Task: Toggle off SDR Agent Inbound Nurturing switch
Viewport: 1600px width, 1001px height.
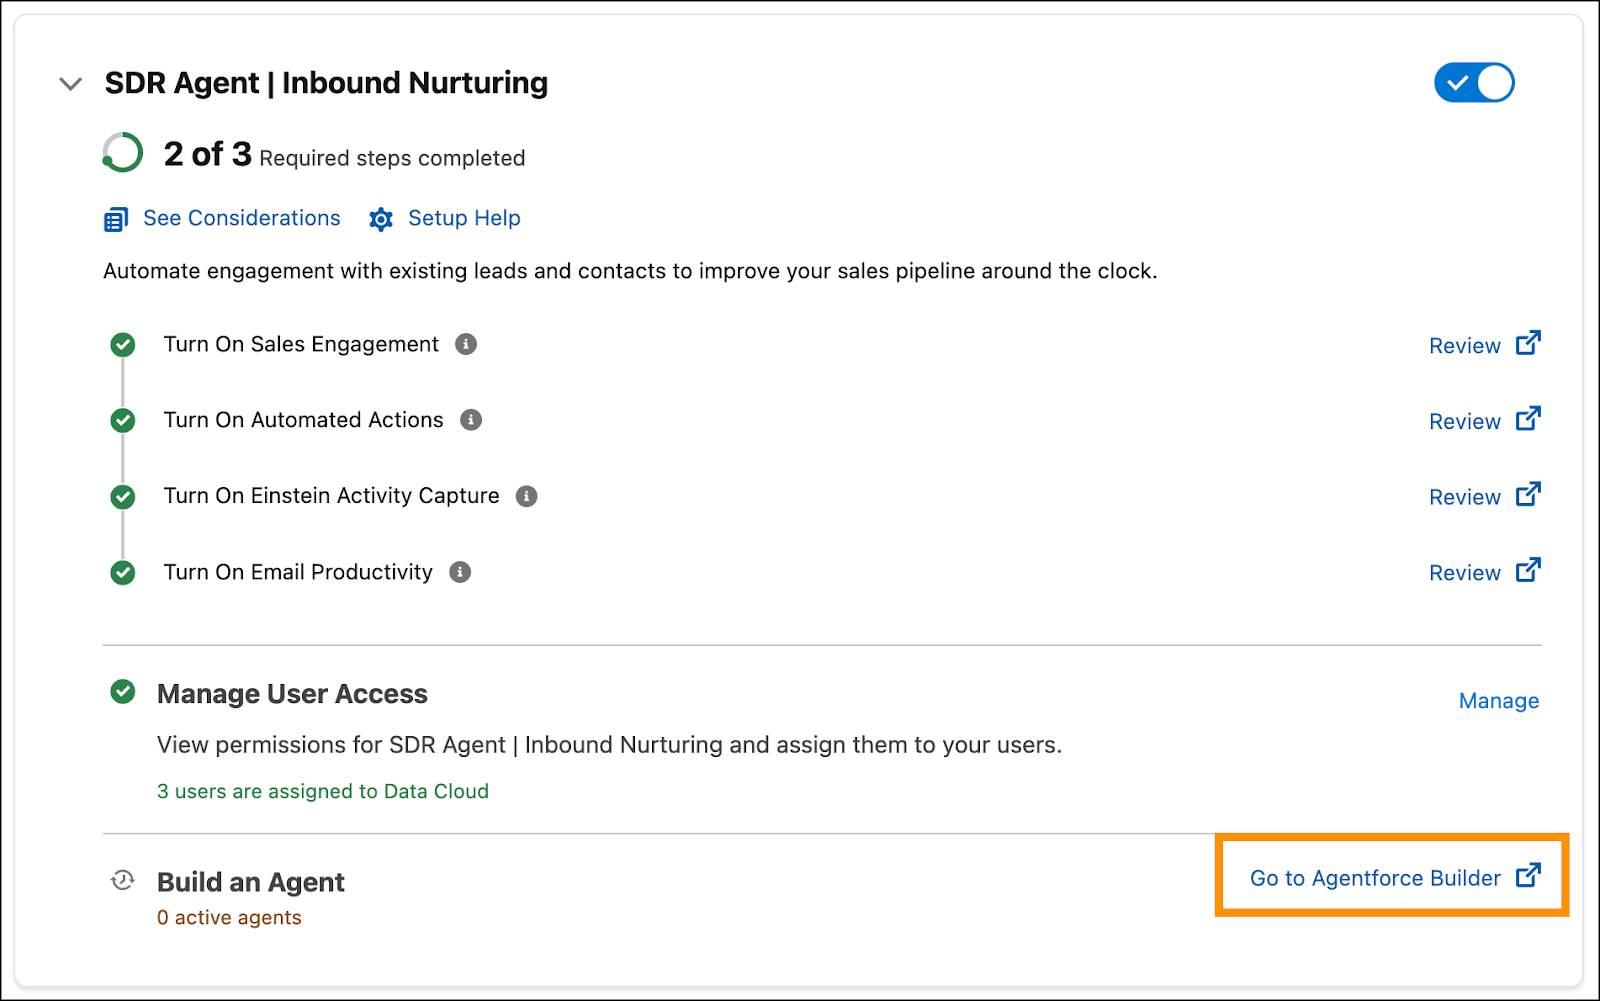Action: (1474, 83)
